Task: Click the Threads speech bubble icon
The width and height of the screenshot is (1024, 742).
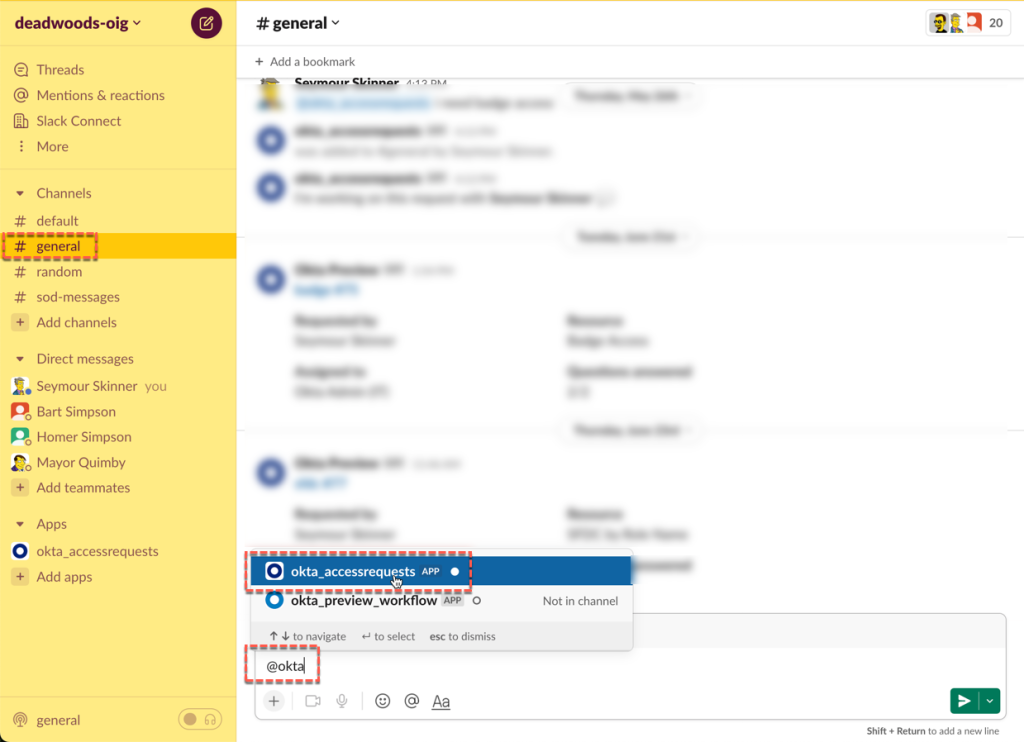Action: pos(21,69)
